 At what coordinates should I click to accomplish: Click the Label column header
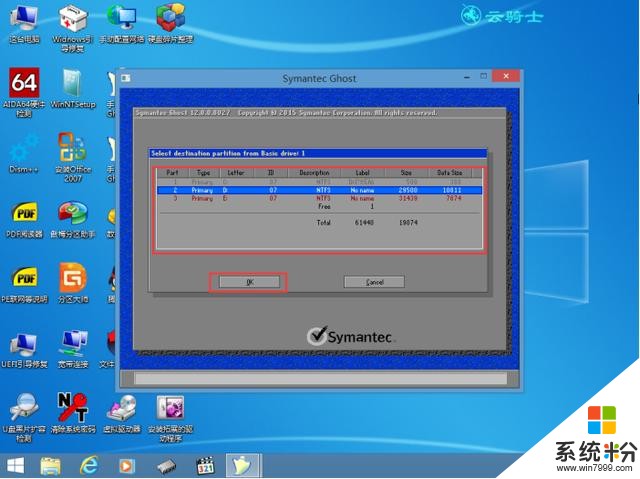click(362, 173)
